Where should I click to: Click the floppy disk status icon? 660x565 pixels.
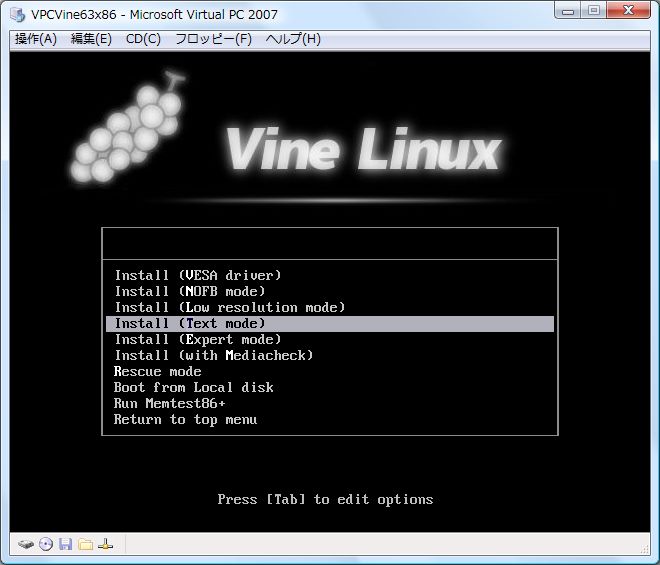point(65,544)
